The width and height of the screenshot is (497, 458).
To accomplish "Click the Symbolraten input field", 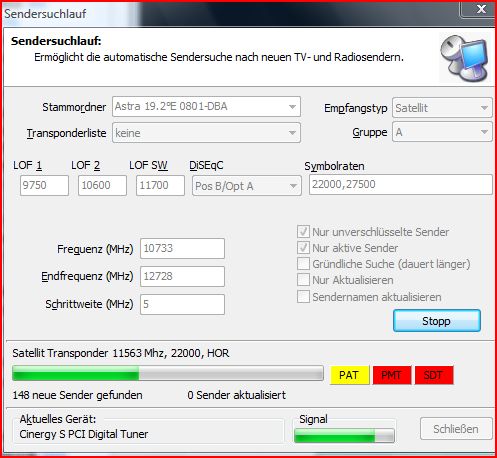I will tap(401, 184).
